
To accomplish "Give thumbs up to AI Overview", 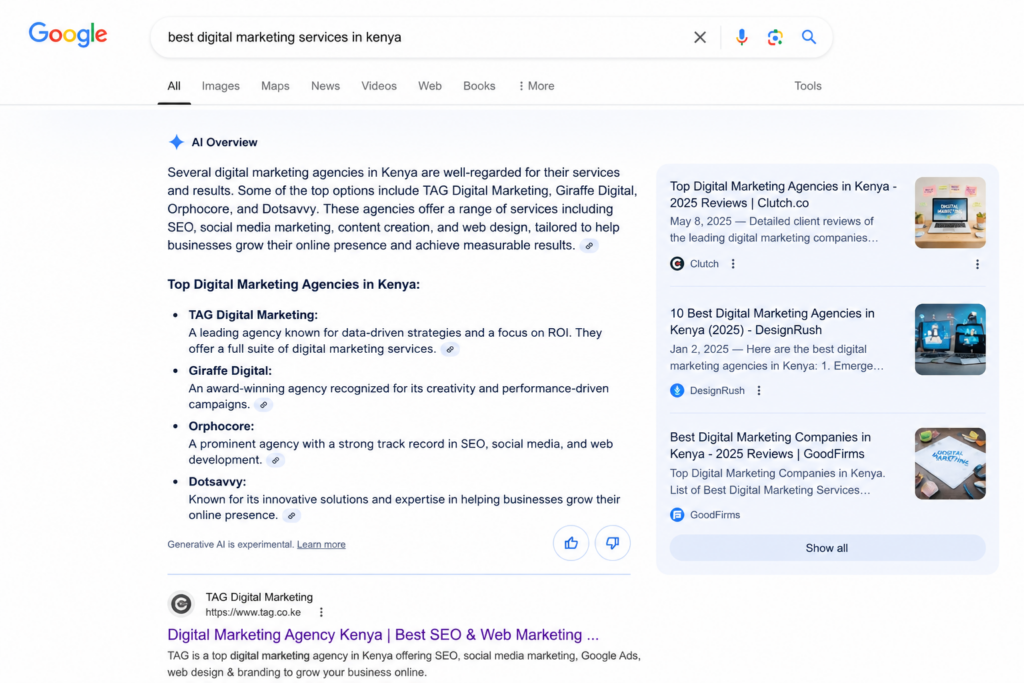I will pyautogui.click(x=571, y=543).
